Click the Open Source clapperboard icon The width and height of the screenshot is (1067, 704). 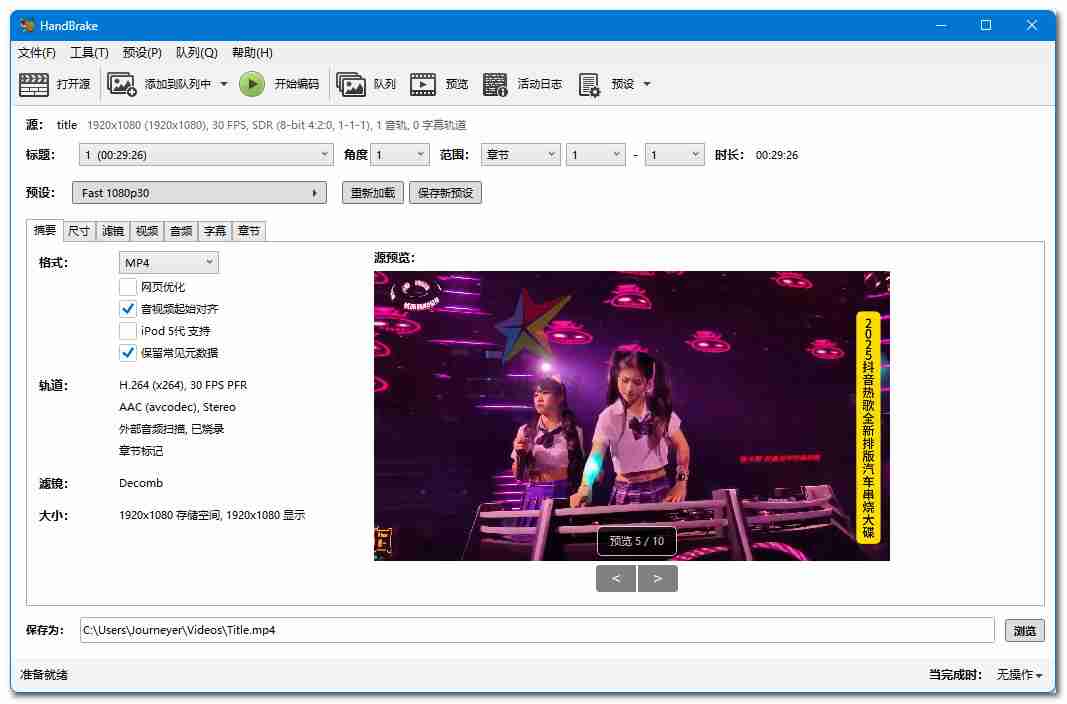34,85
